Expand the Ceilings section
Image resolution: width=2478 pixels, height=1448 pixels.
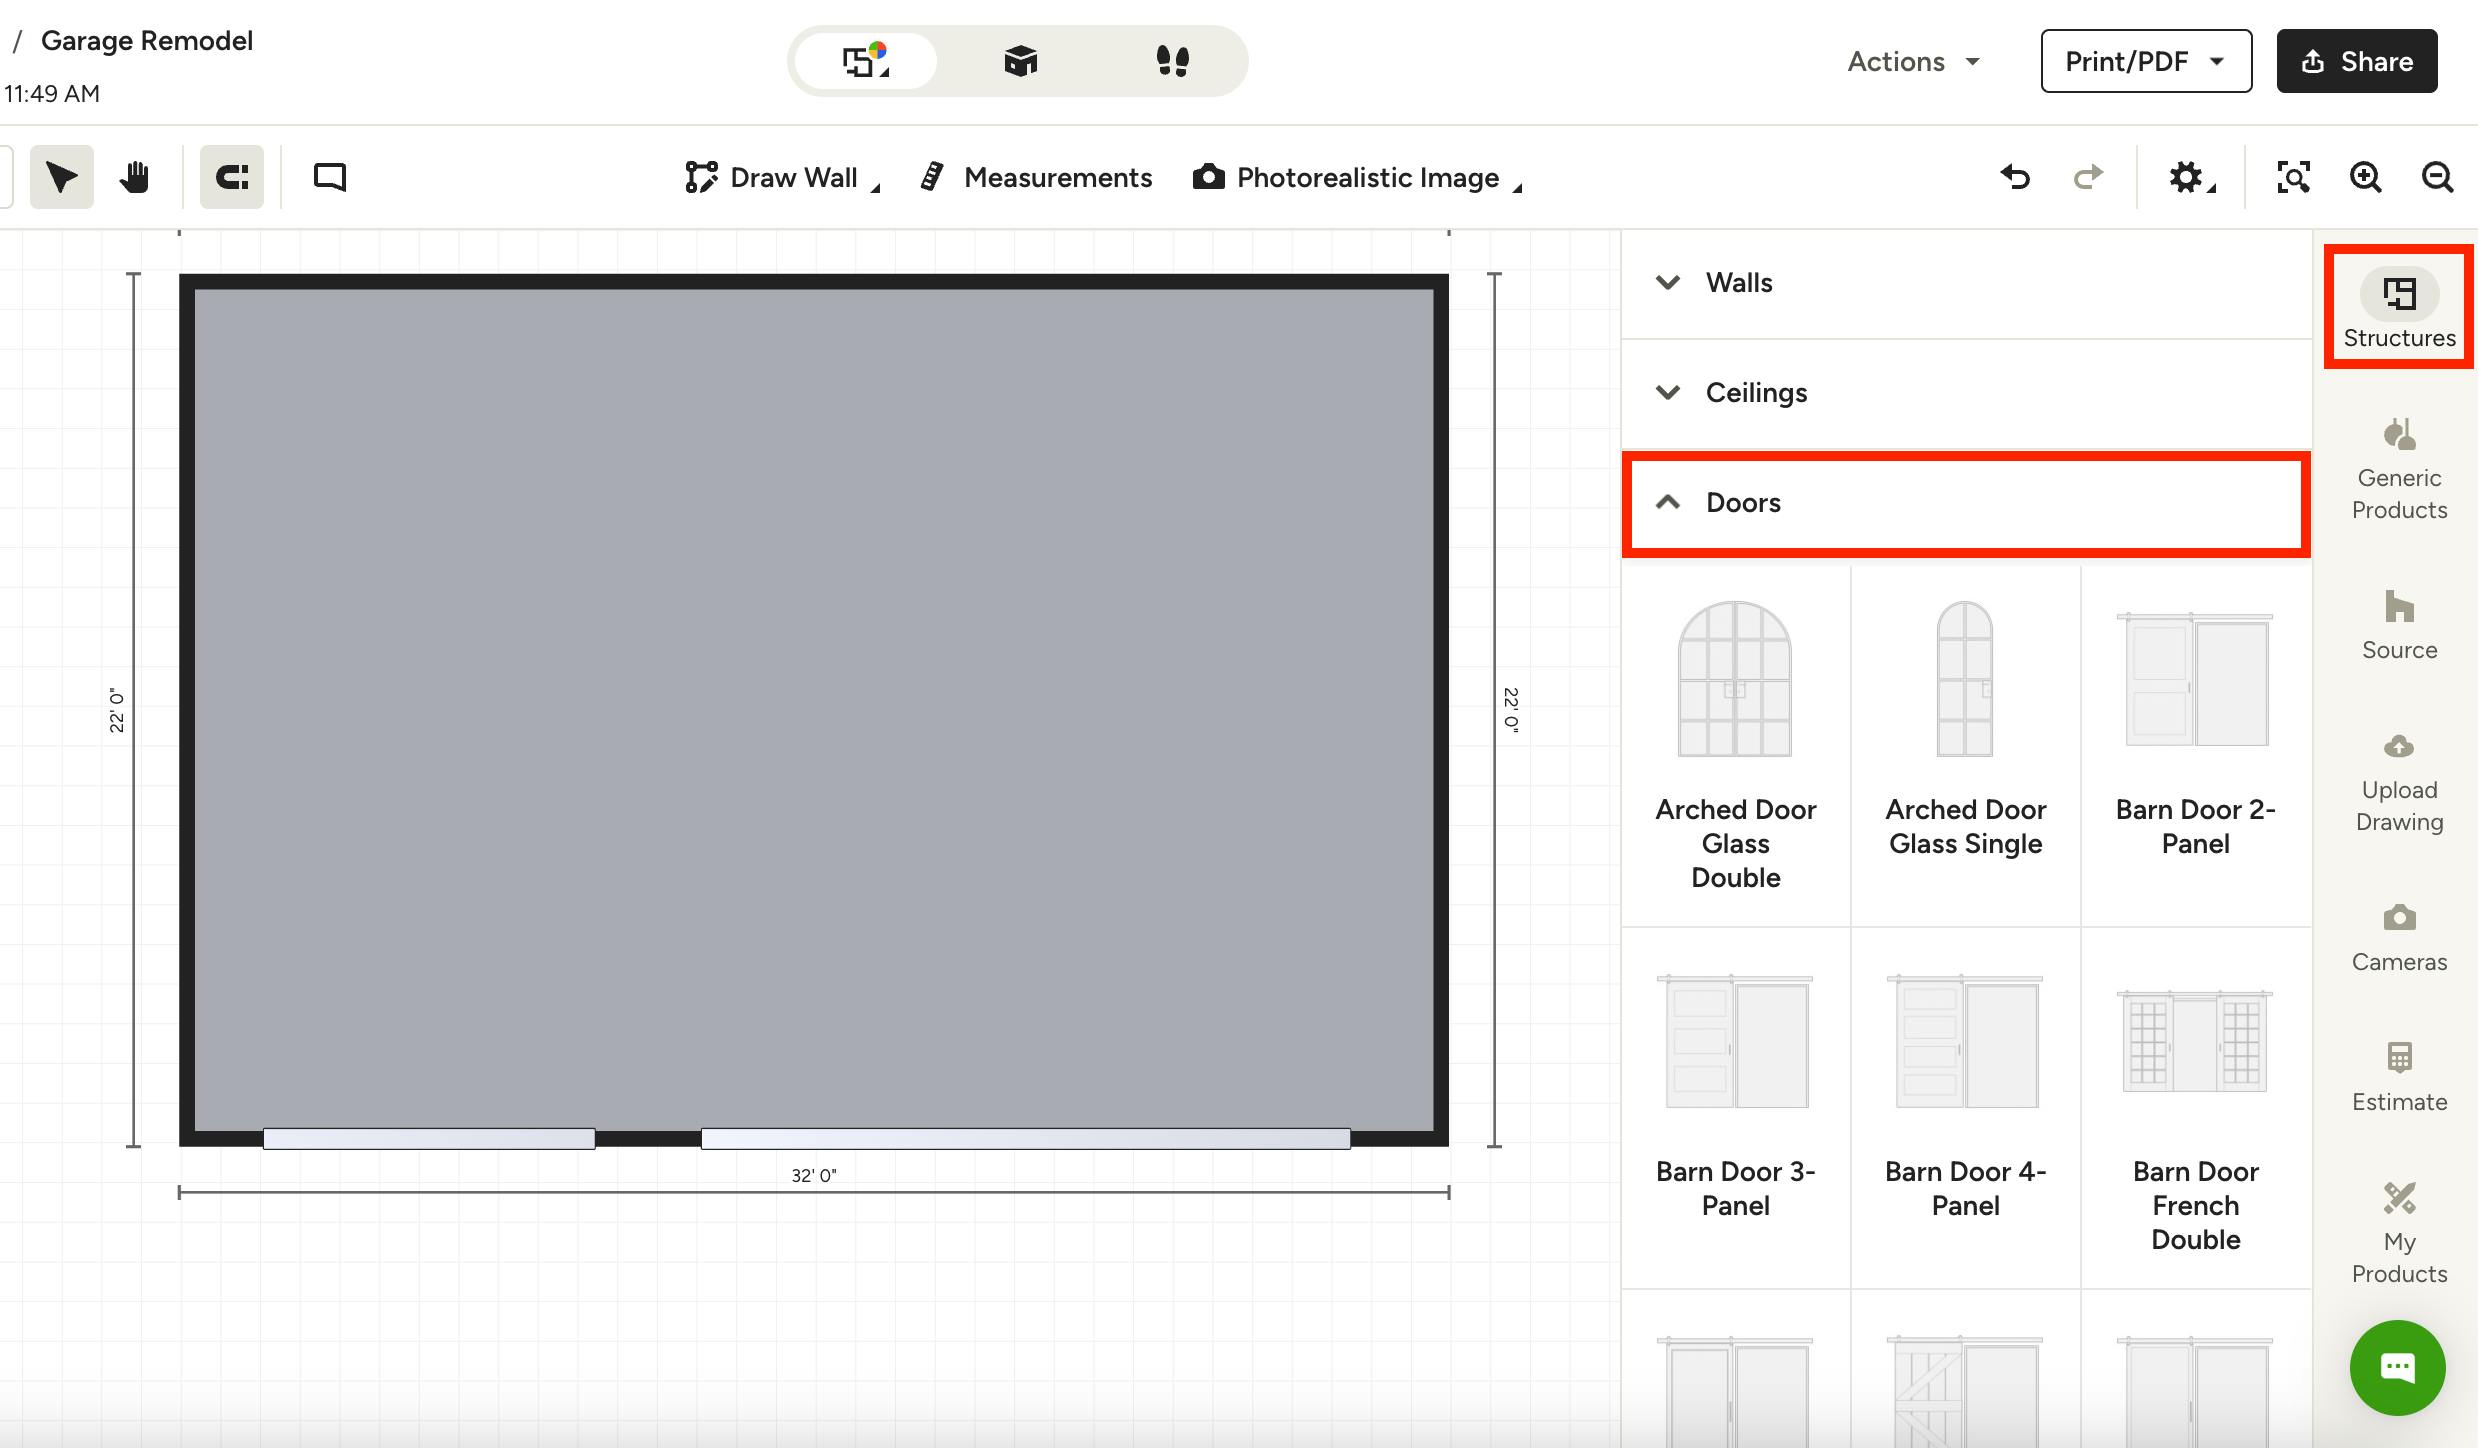point(1966,393)
